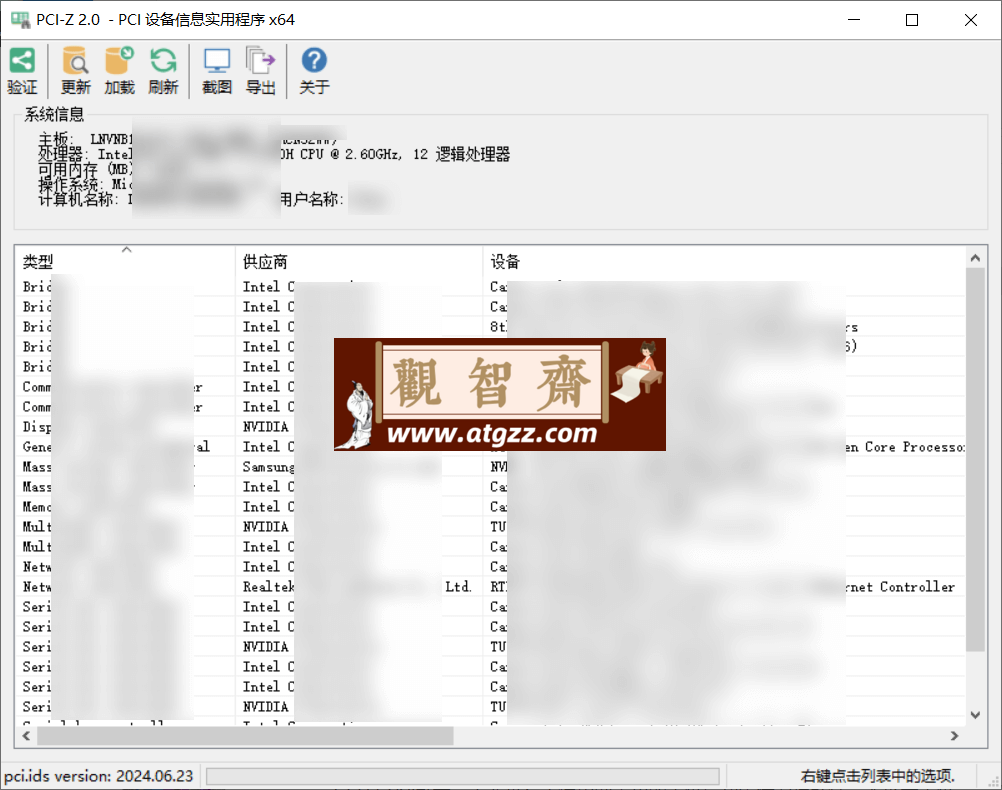Click the 用户名称 label in system info
This screenshot has width=1002, height=790.
point(312,199)
